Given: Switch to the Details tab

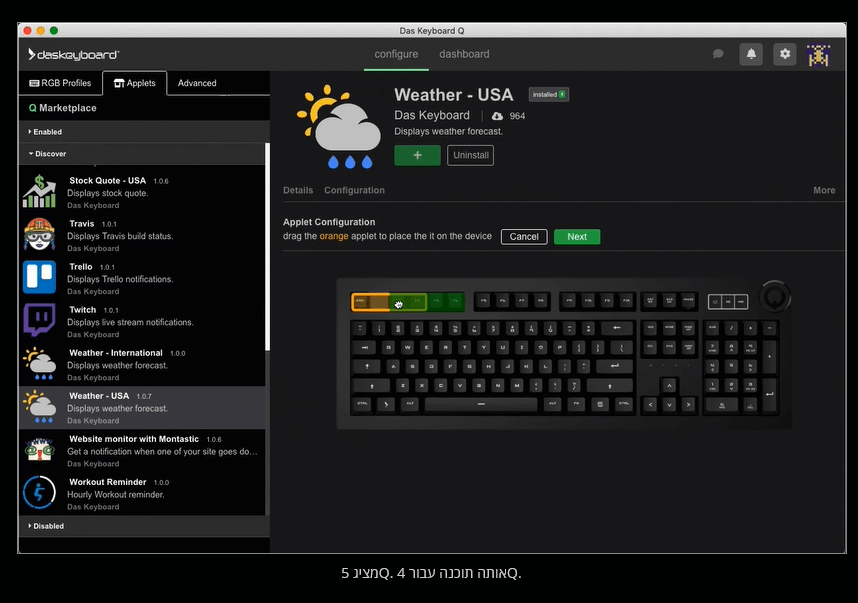Looking at the screenshot, I should click(298, 190).
